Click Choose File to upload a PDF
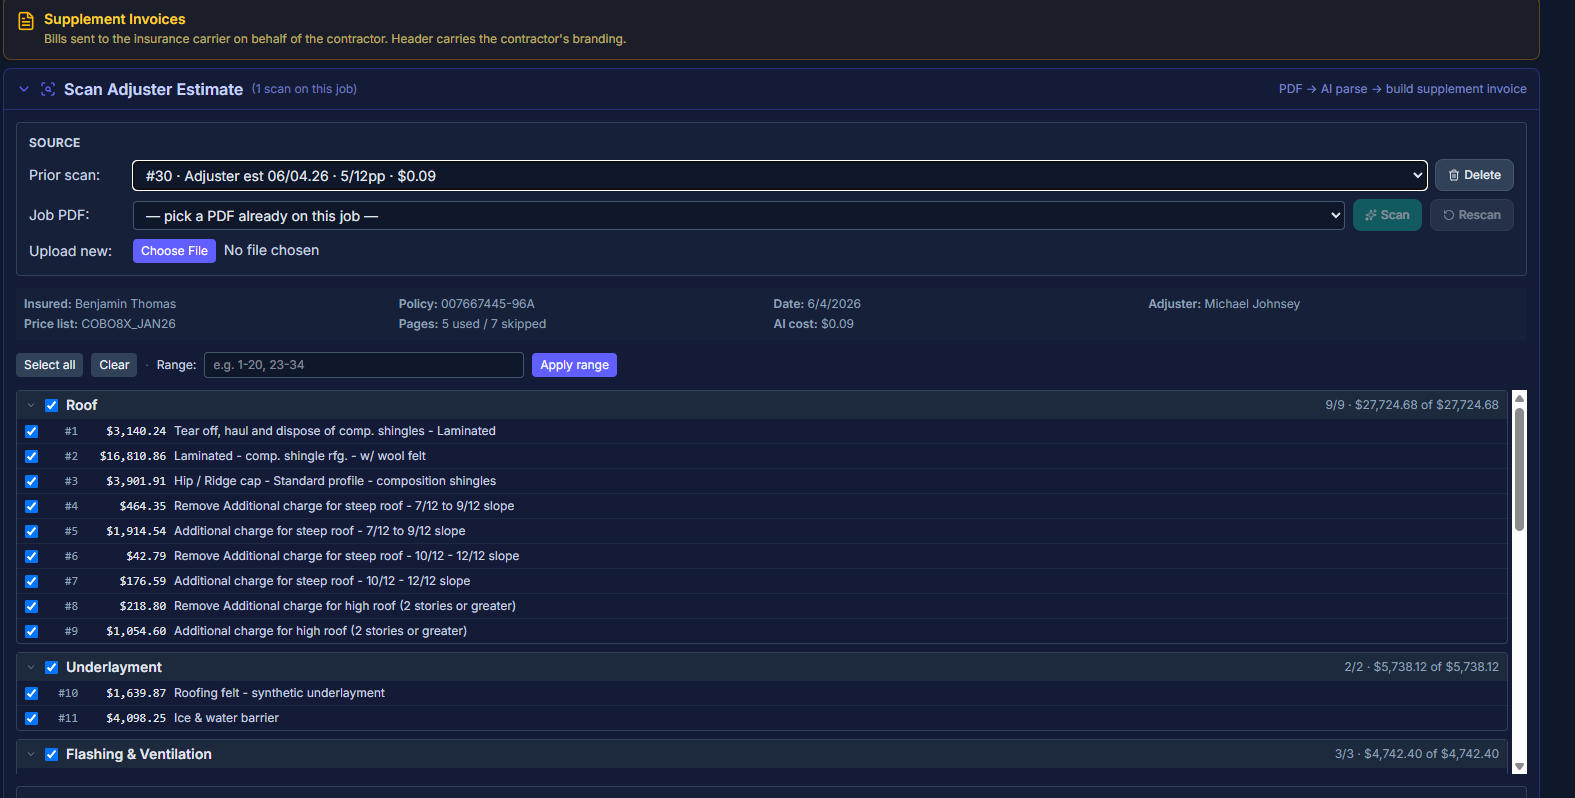1575x798 pixels. (x=174, y=251)
